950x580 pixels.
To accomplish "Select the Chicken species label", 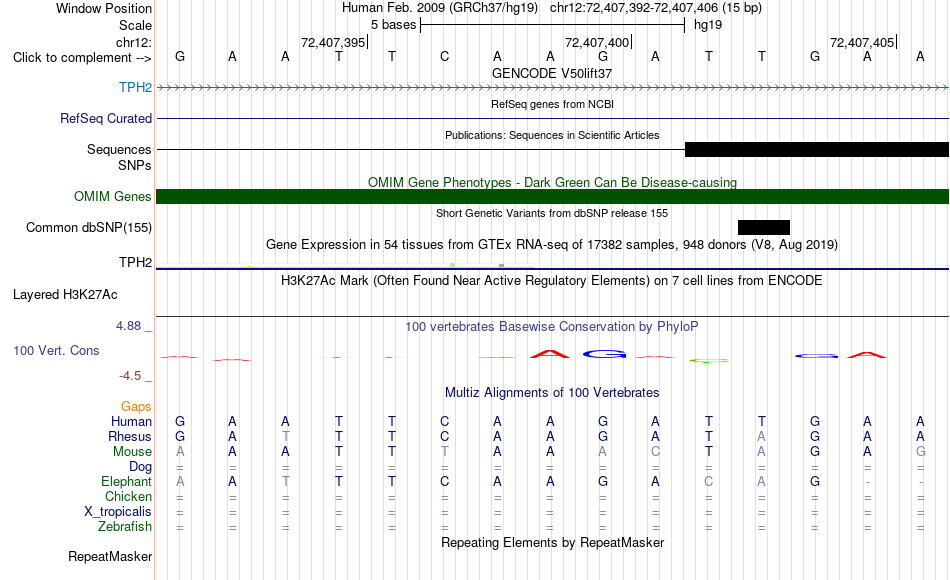I will click(x=128, y=496).
